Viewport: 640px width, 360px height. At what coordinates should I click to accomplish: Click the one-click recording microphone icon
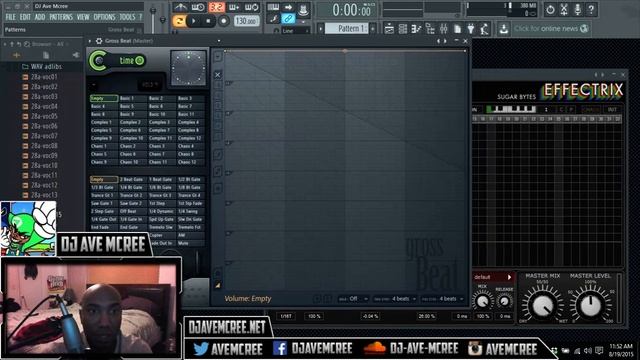[578, 9]
